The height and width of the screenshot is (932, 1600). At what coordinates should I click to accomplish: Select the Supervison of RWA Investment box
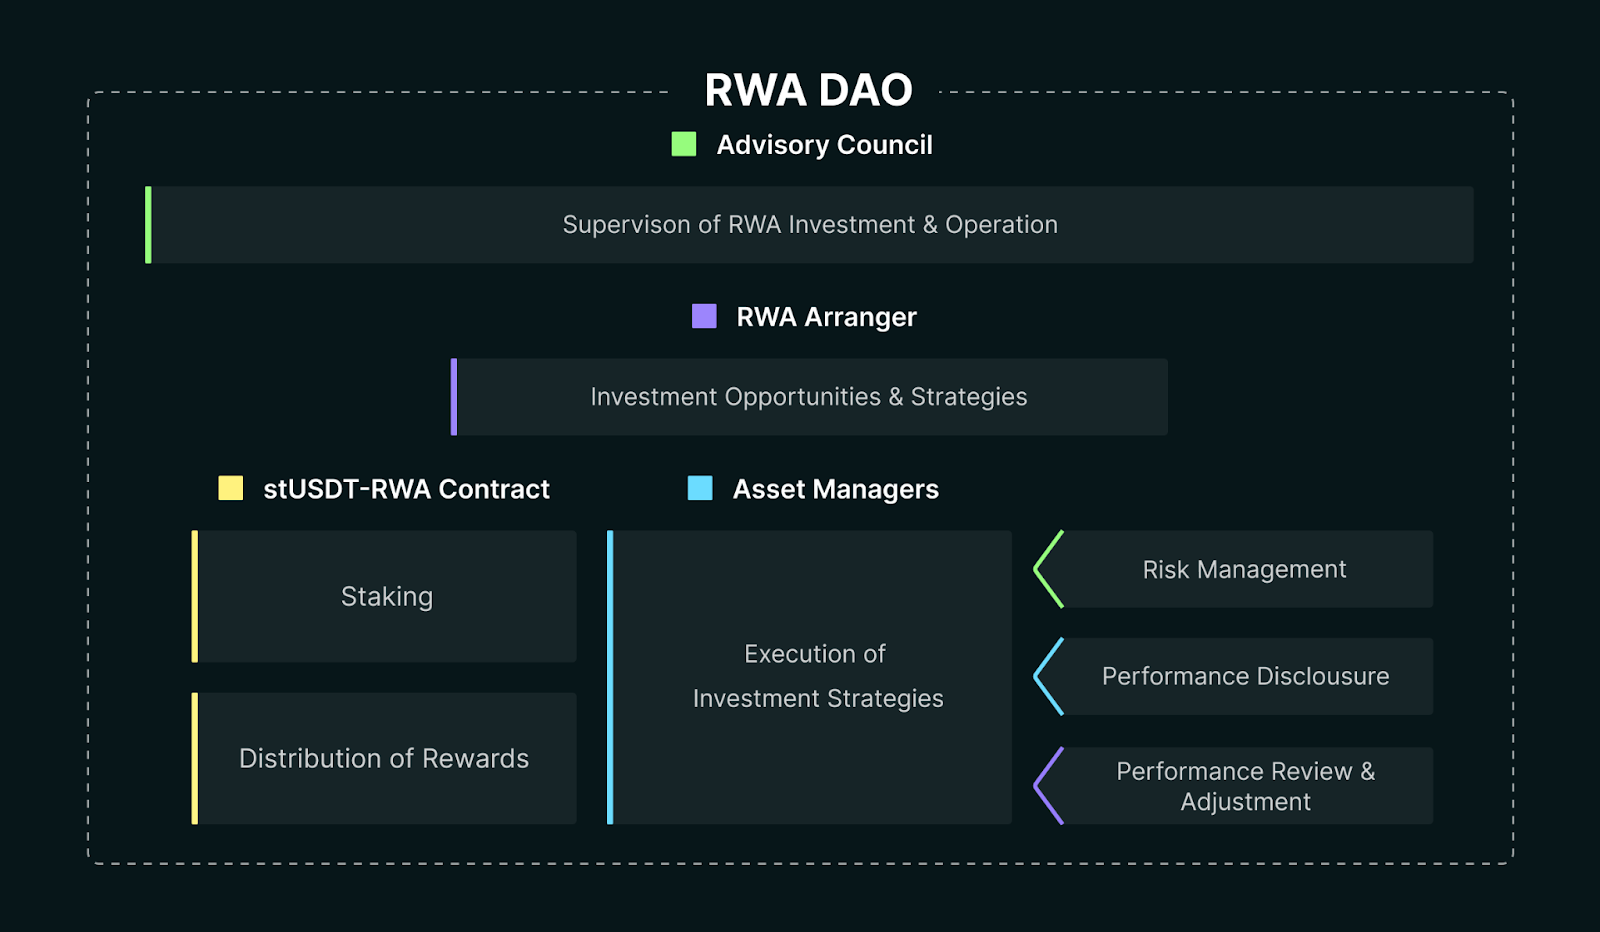(x=809, y=225)
